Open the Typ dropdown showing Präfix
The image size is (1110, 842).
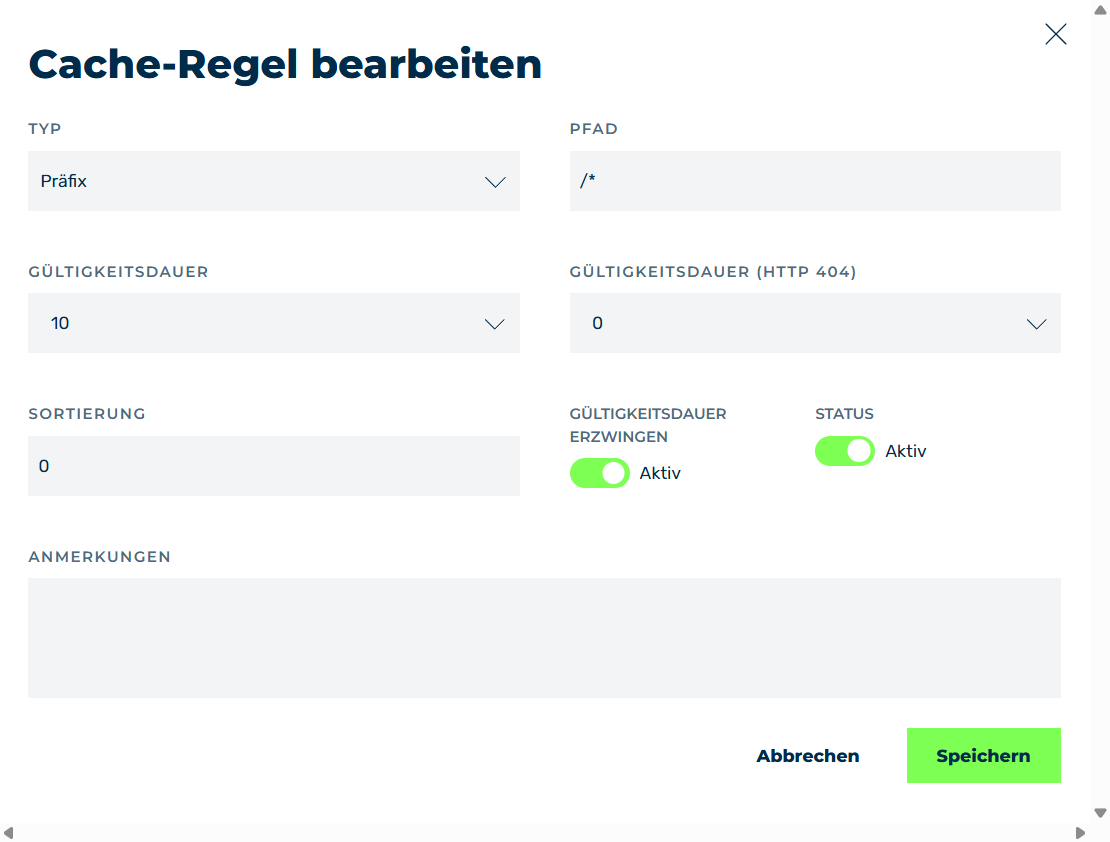click(x=274, y=181)
